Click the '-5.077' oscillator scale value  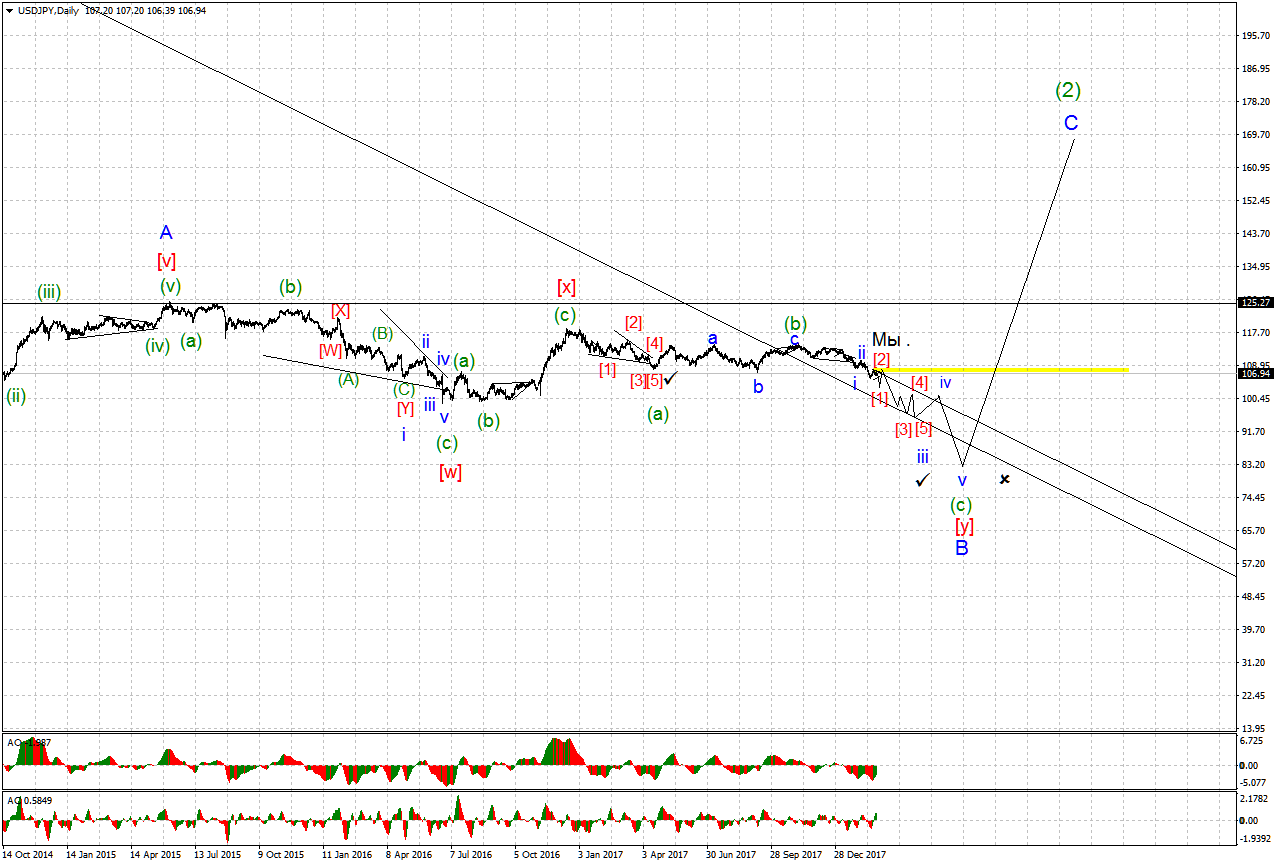point(1253,783)
